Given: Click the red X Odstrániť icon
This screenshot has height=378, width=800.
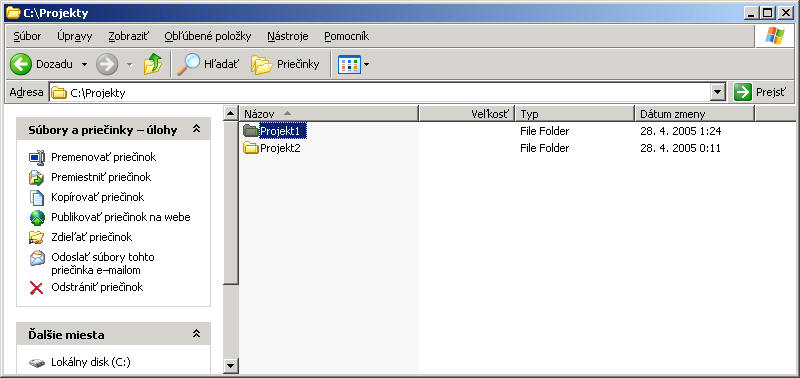Looking at the screenshot, I should [37, 288].
